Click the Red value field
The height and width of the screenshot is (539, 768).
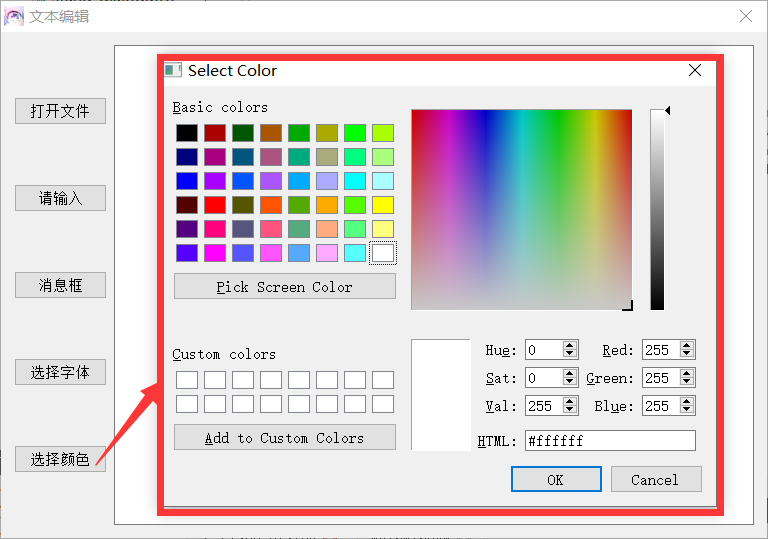pos(661,350)
